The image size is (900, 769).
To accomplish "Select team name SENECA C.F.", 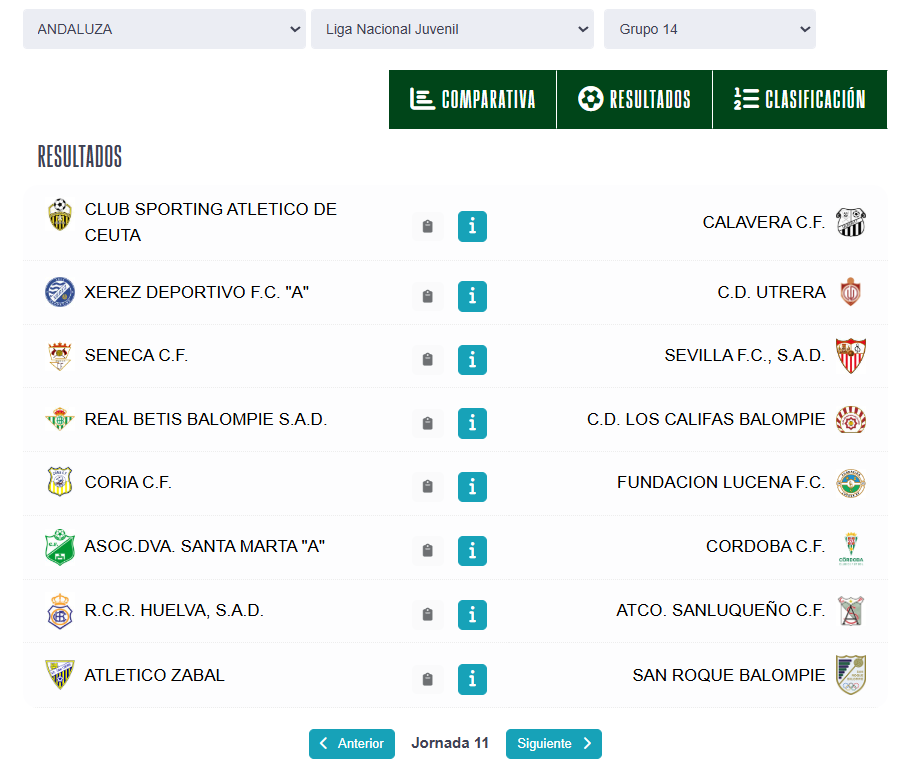I will [136, 355].
